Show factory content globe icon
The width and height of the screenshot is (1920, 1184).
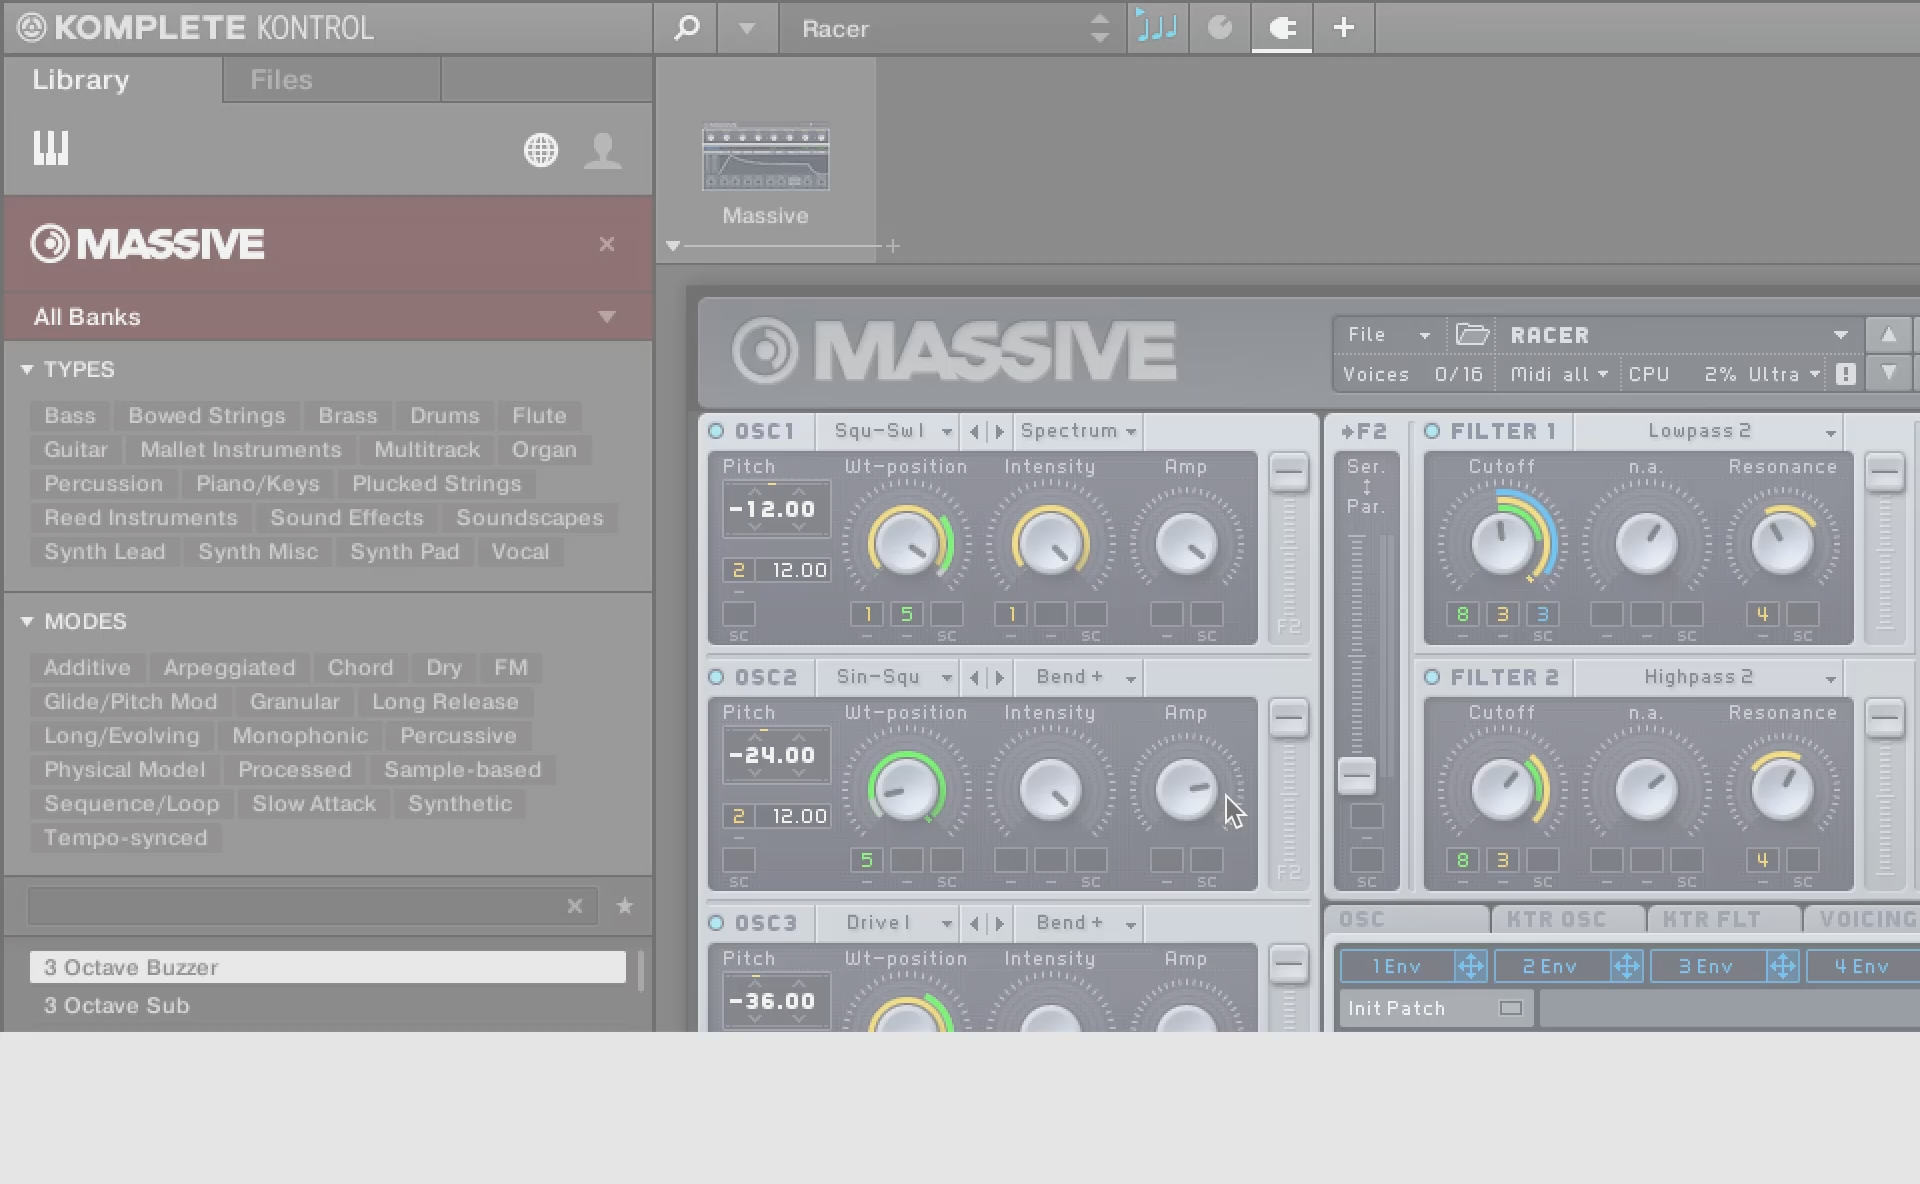[541, 151]
